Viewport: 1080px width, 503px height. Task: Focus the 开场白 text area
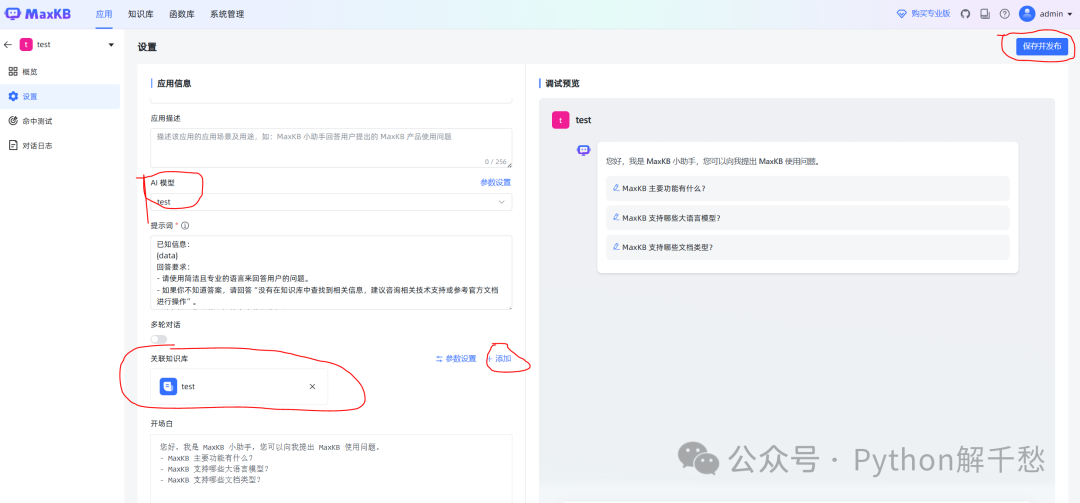click(x=331, y=469)
